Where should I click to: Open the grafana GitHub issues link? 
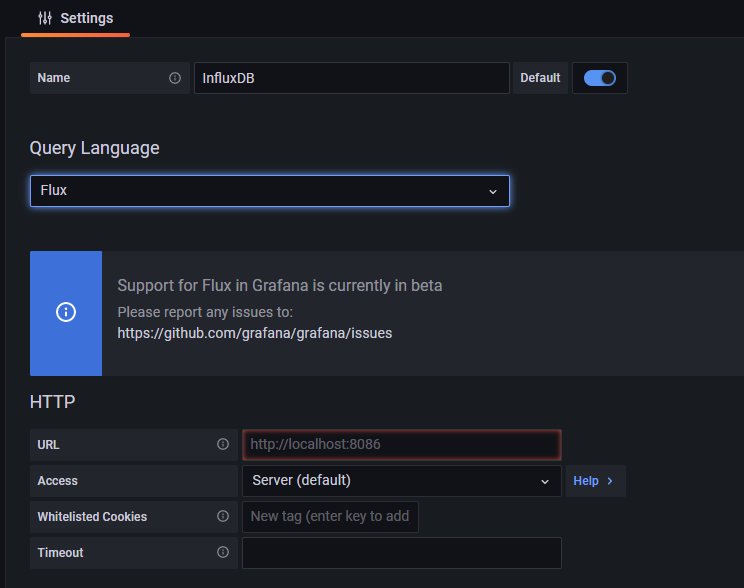pos(255,333)
